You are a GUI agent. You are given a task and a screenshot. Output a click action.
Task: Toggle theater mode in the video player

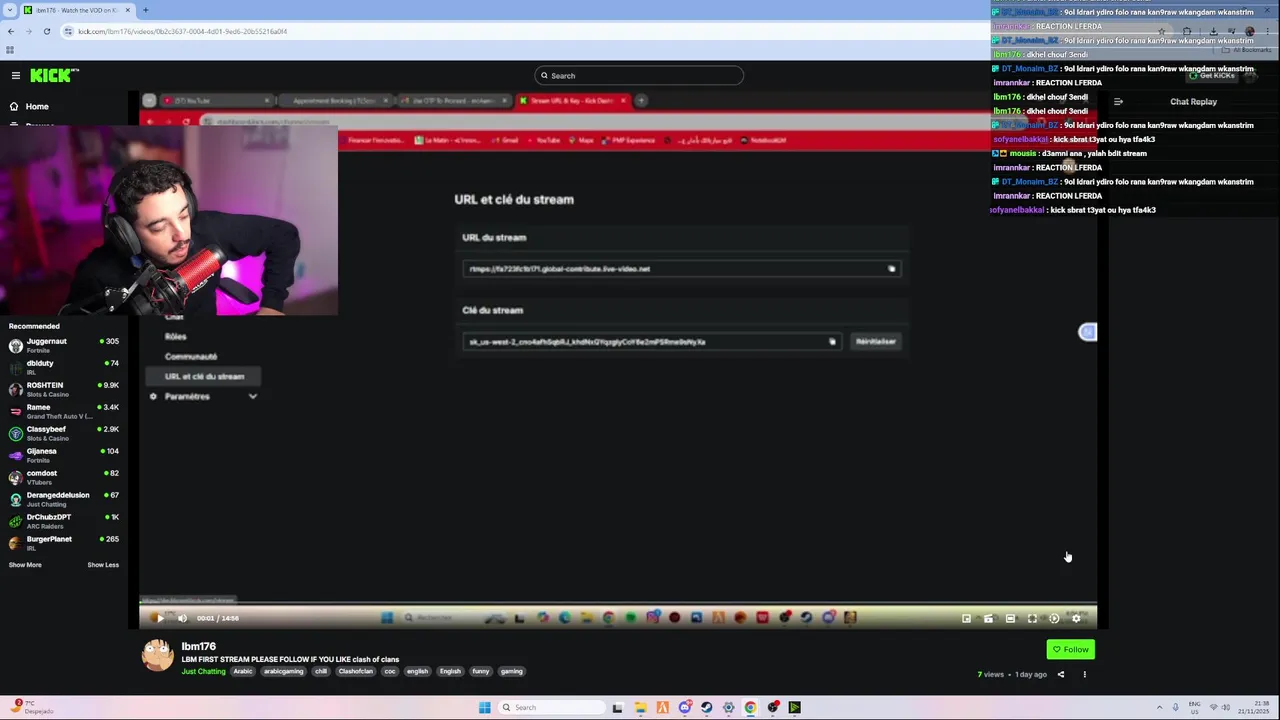[x=1010, y=618]
